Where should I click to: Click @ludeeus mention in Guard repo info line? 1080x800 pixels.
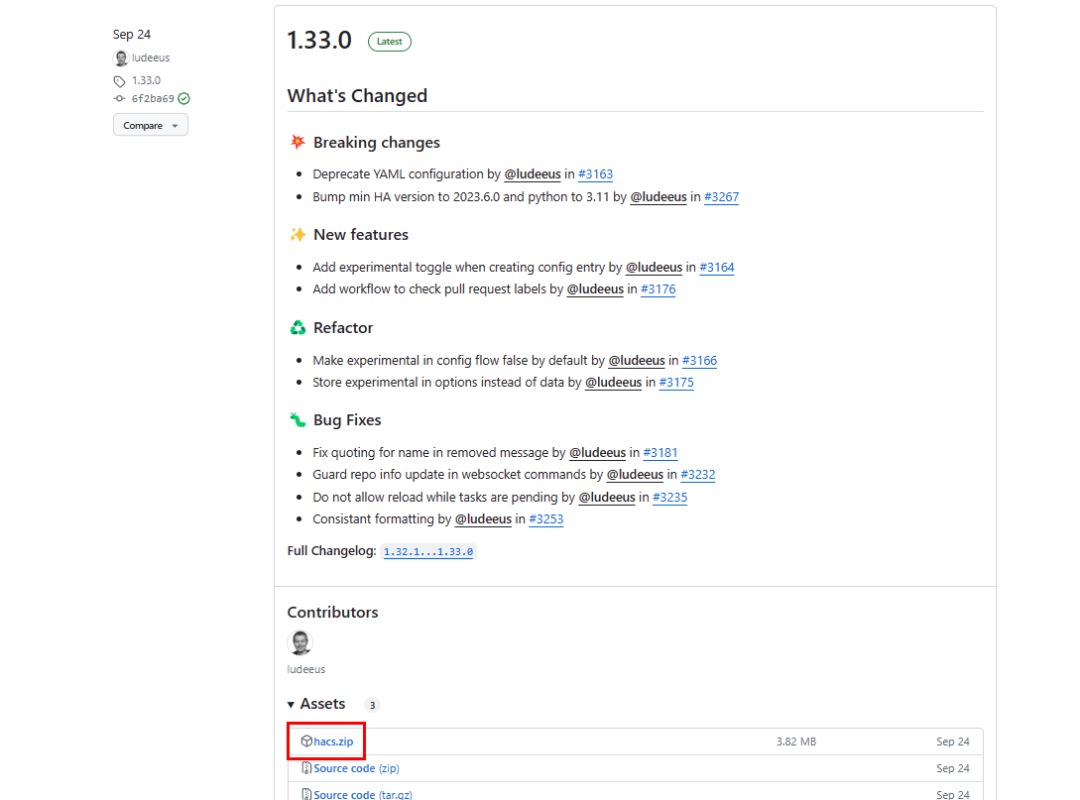(635, 475)
